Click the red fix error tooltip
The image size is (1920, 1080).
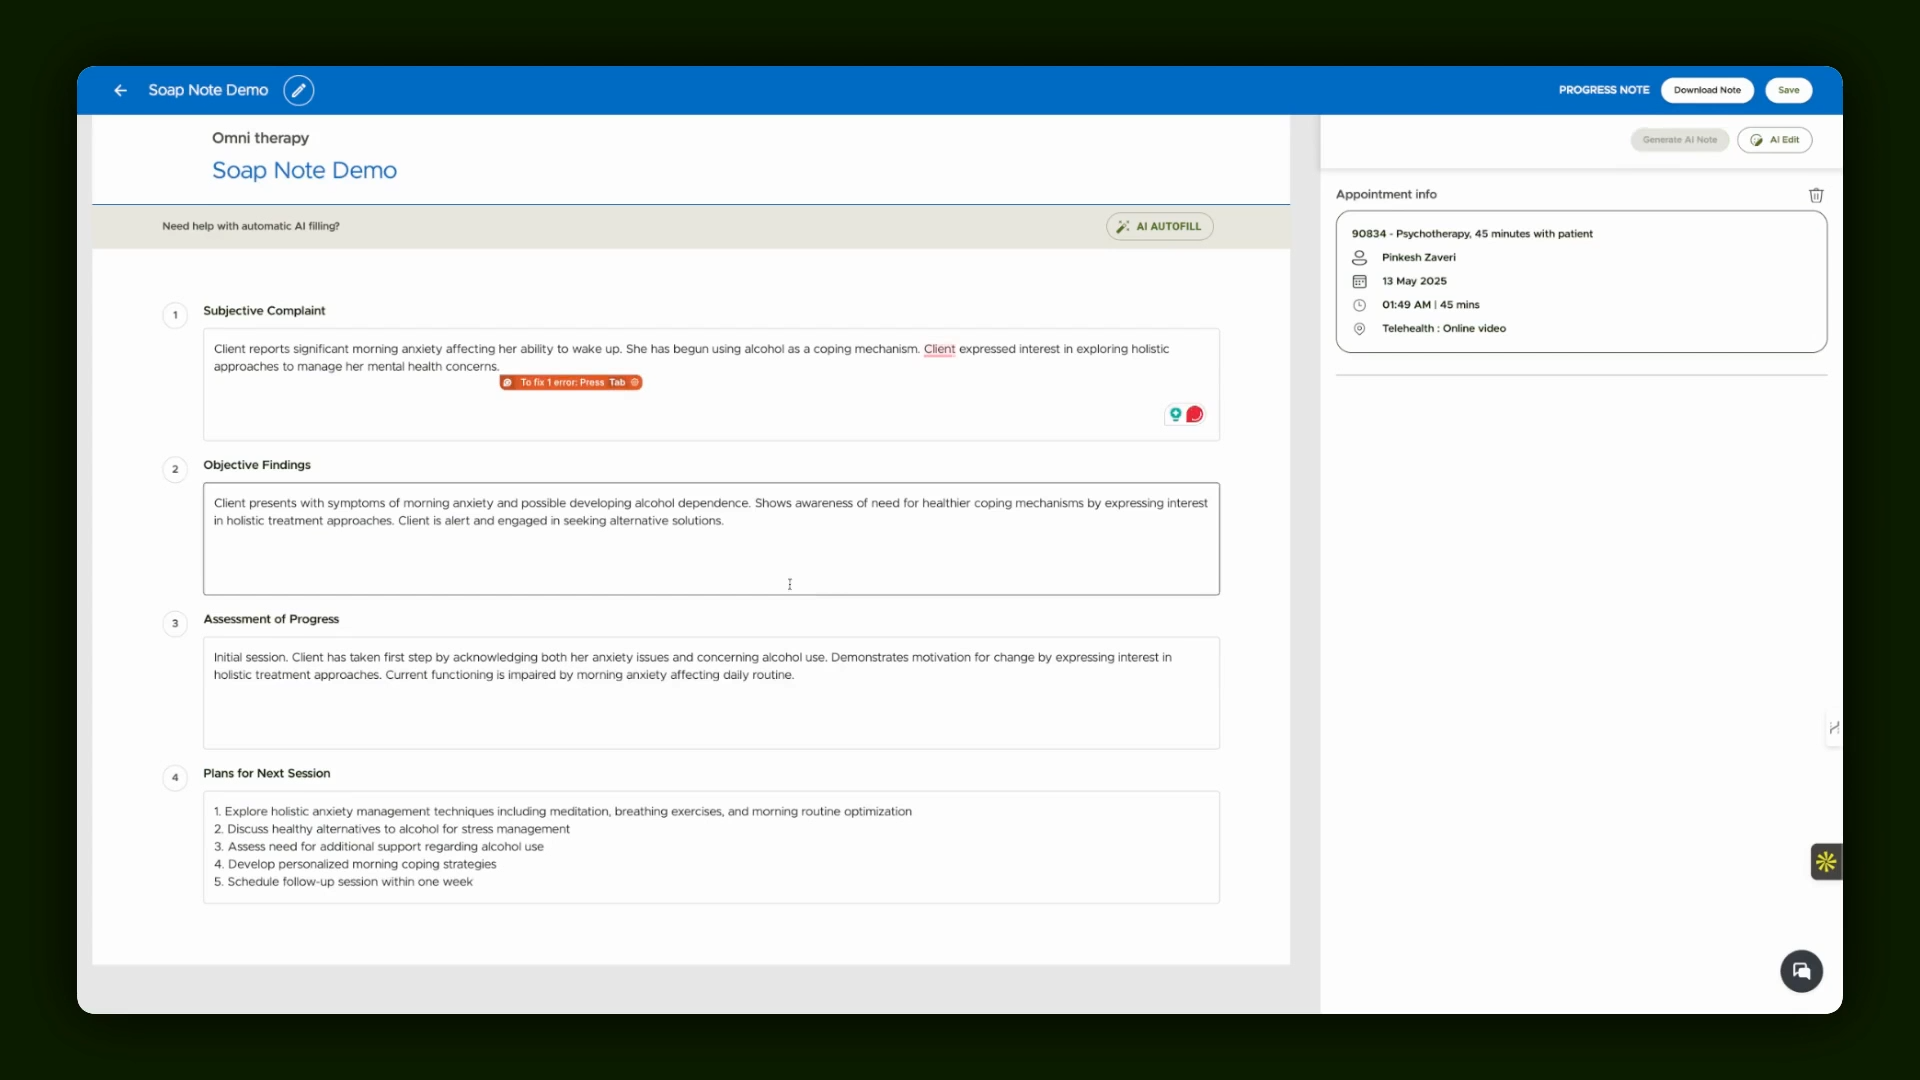tap(571, 382)
